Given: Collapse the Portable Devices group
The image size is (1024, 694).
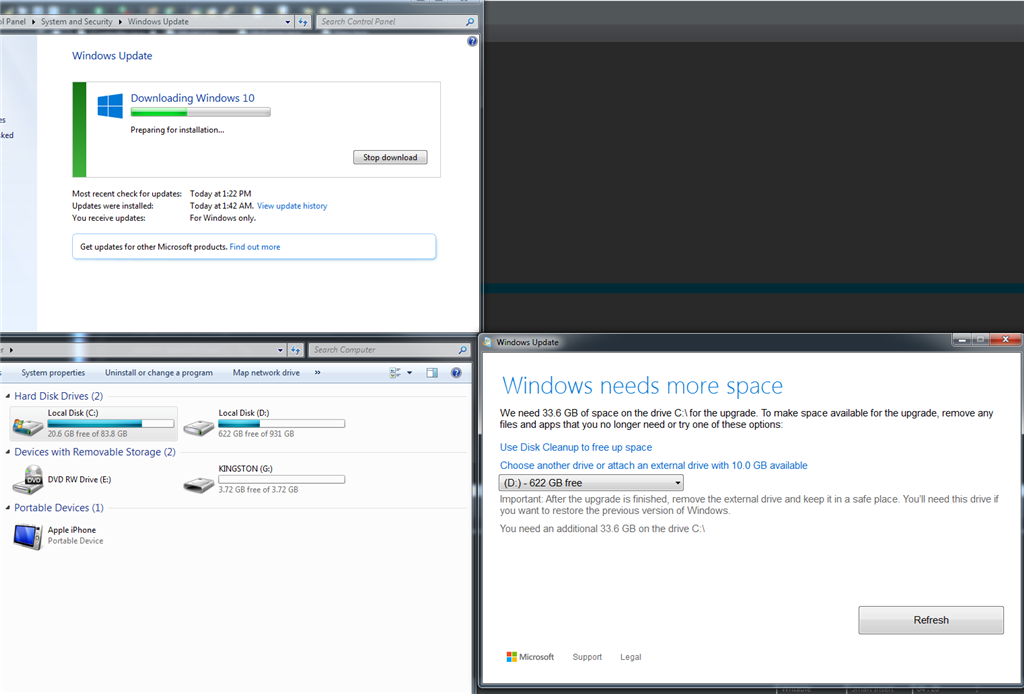Looking at the screenshot, I should 8,508.
